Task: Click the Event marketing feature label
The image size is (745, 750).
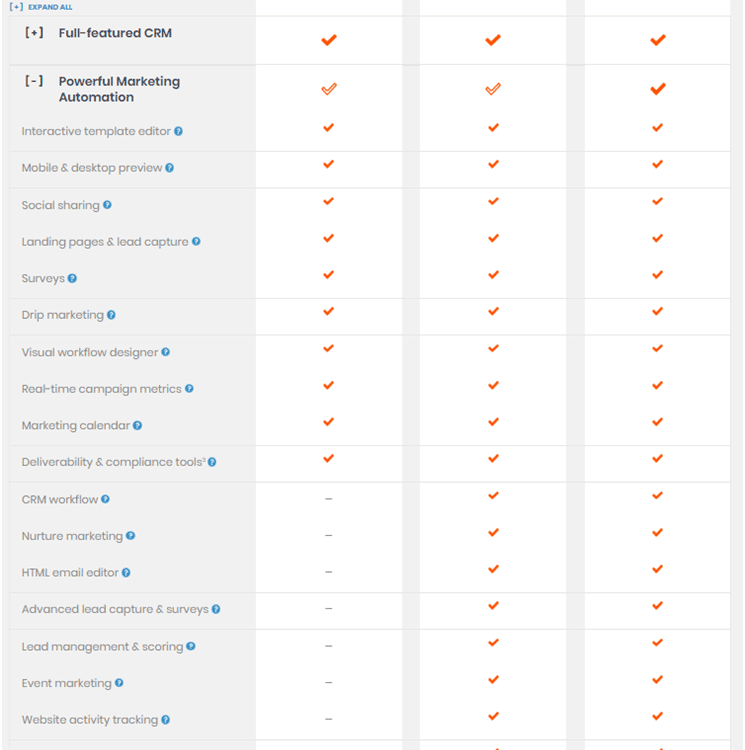Action: click(x=66, y=683)
